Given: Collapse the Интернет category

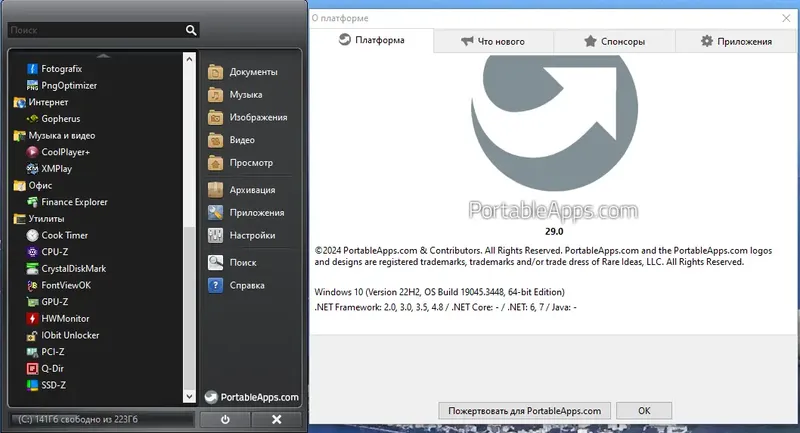Looking at the screenshot, I should tap(41, 102).
